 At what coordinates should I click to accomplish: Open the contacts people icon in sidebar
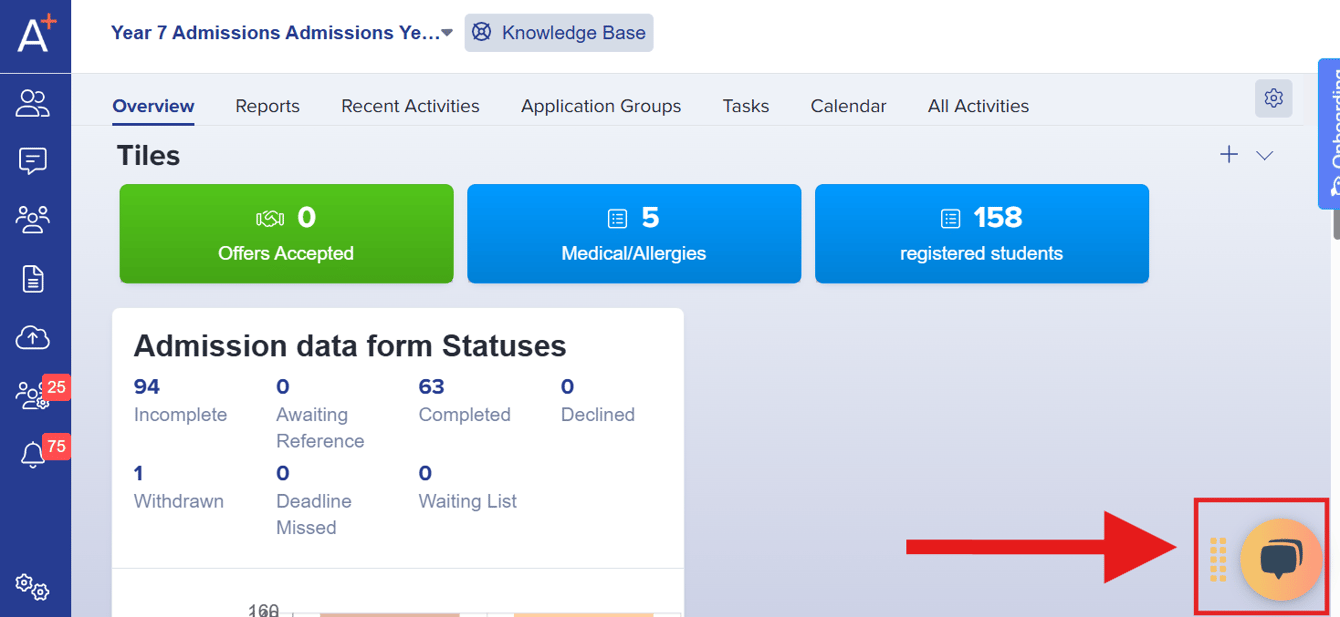[x=33, y=103]
